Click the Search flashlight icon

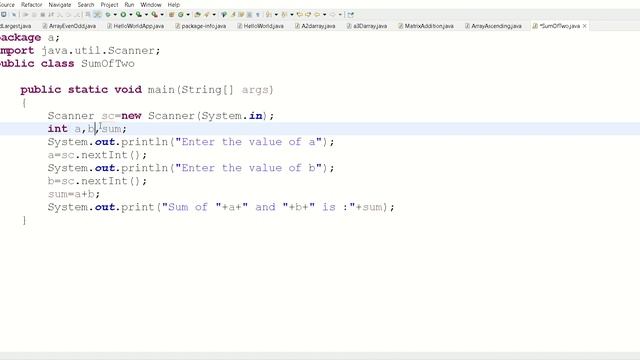click(x=207, y=15)
